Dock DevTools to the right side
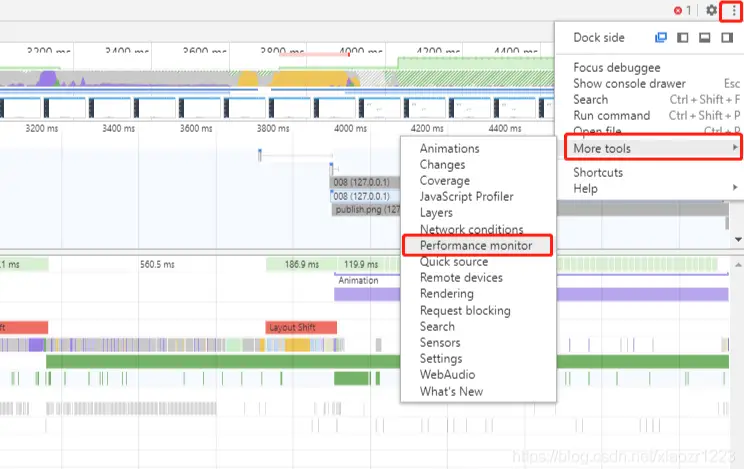 pos(727,38)
